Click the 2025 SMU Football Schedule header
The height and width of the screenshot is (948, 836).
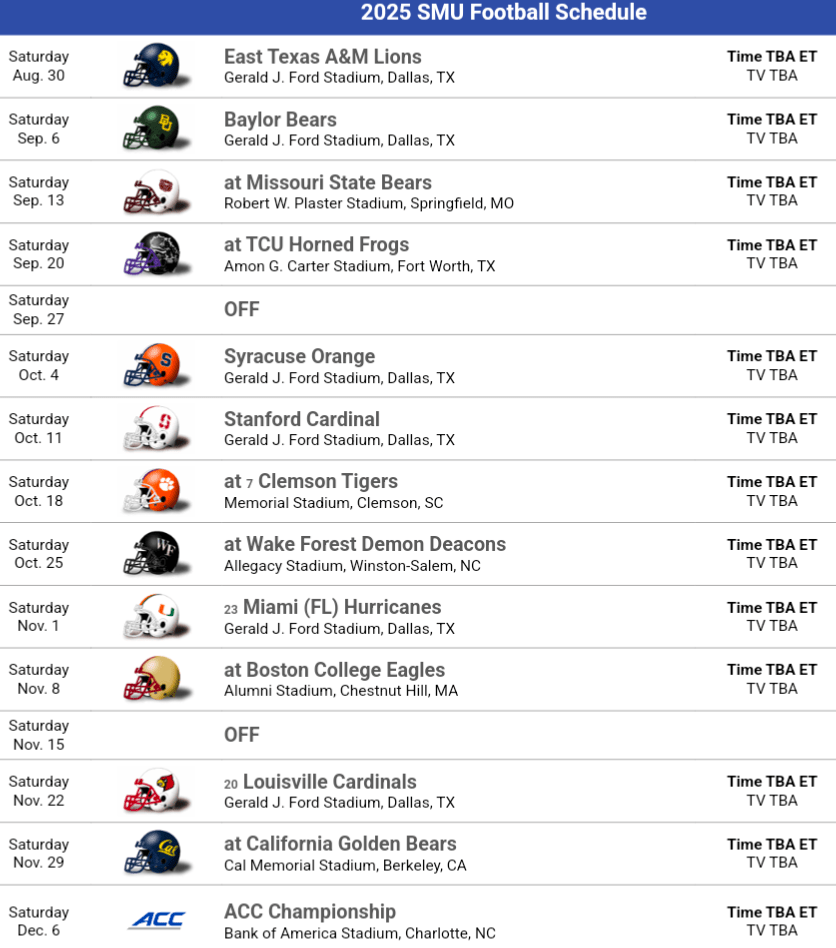(503, 13)
